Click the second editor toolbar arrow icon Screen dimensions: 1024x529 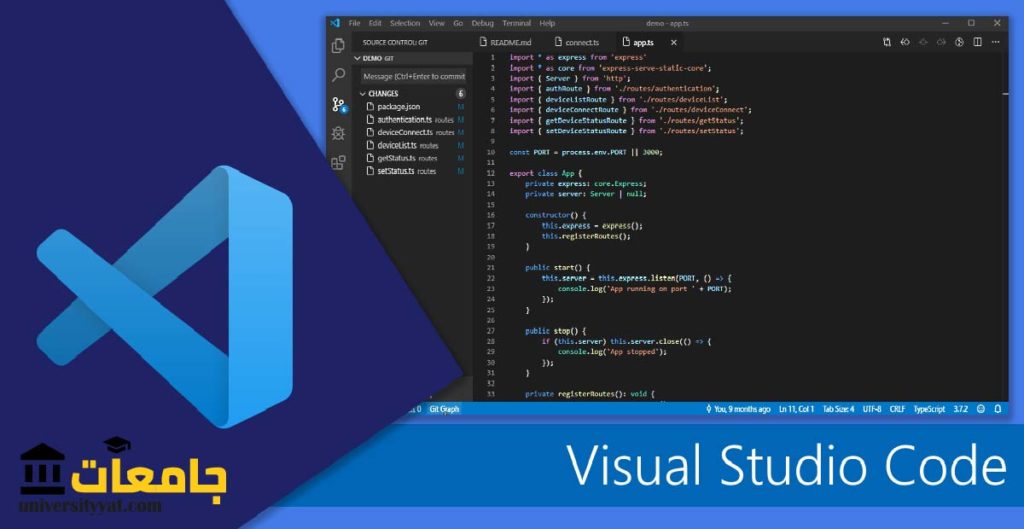pos(905,42)
